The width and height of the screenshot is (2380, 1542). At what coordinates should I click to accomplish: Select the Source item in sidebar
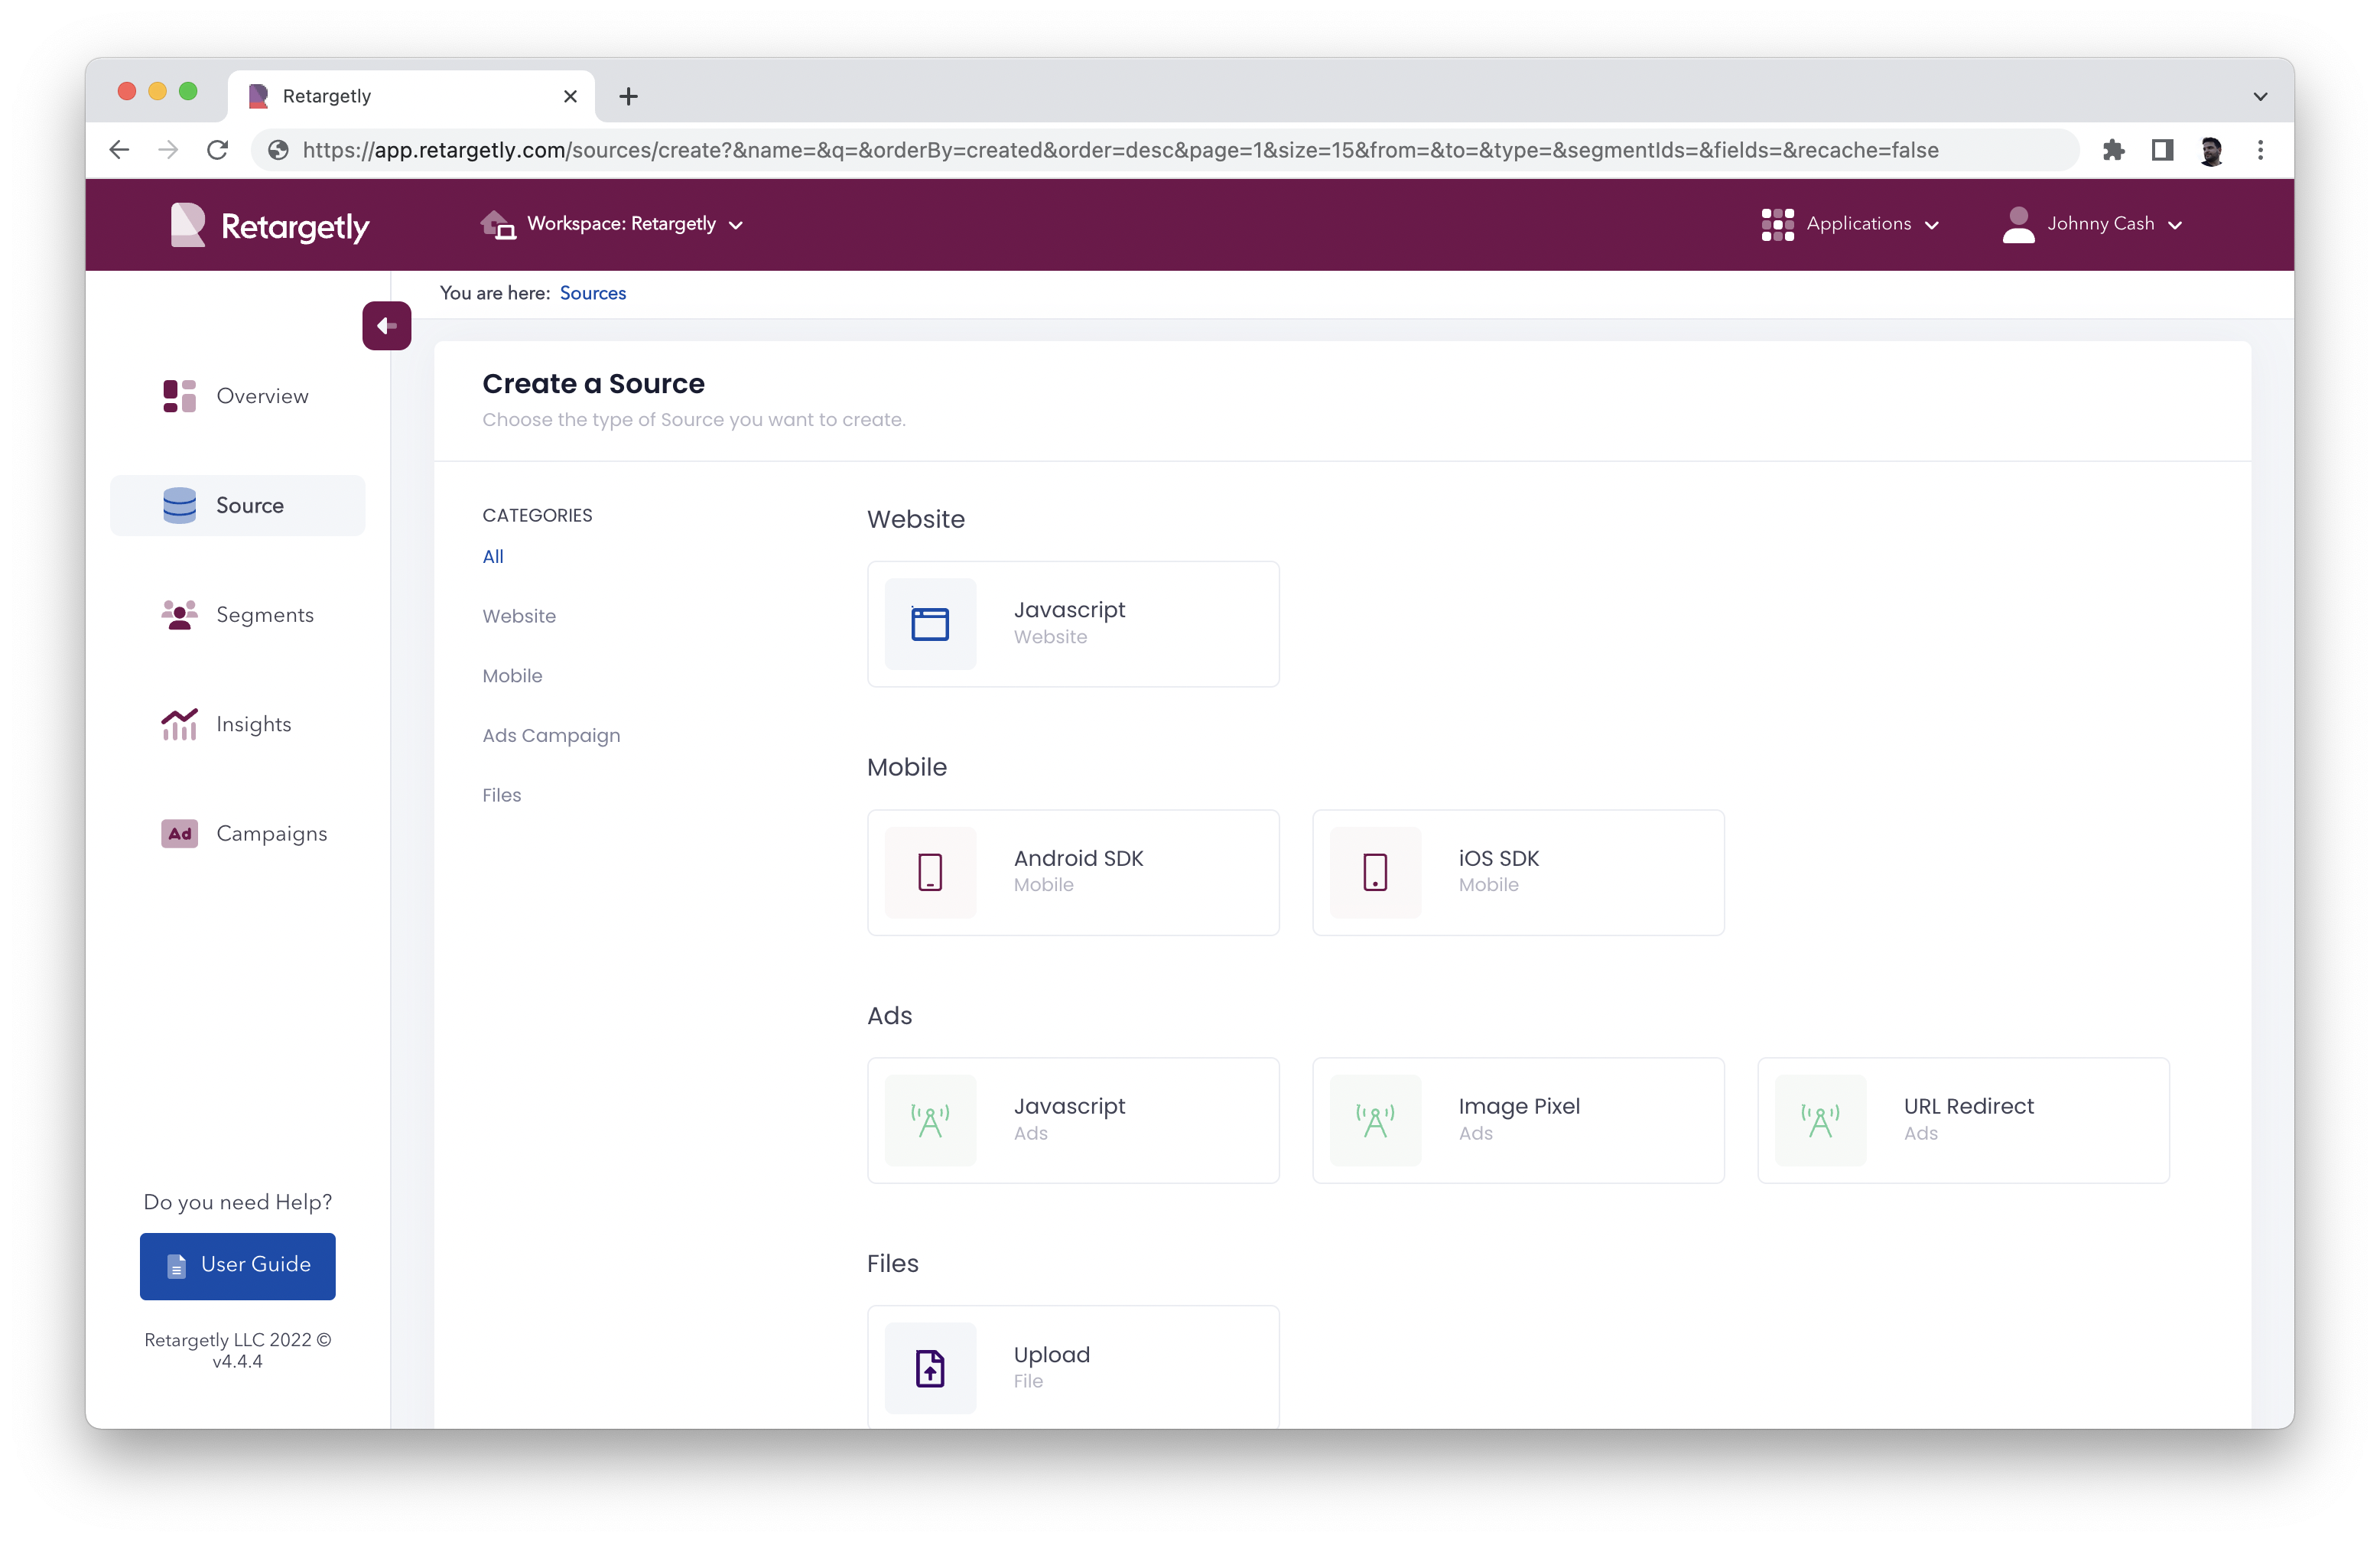(238, 506)
